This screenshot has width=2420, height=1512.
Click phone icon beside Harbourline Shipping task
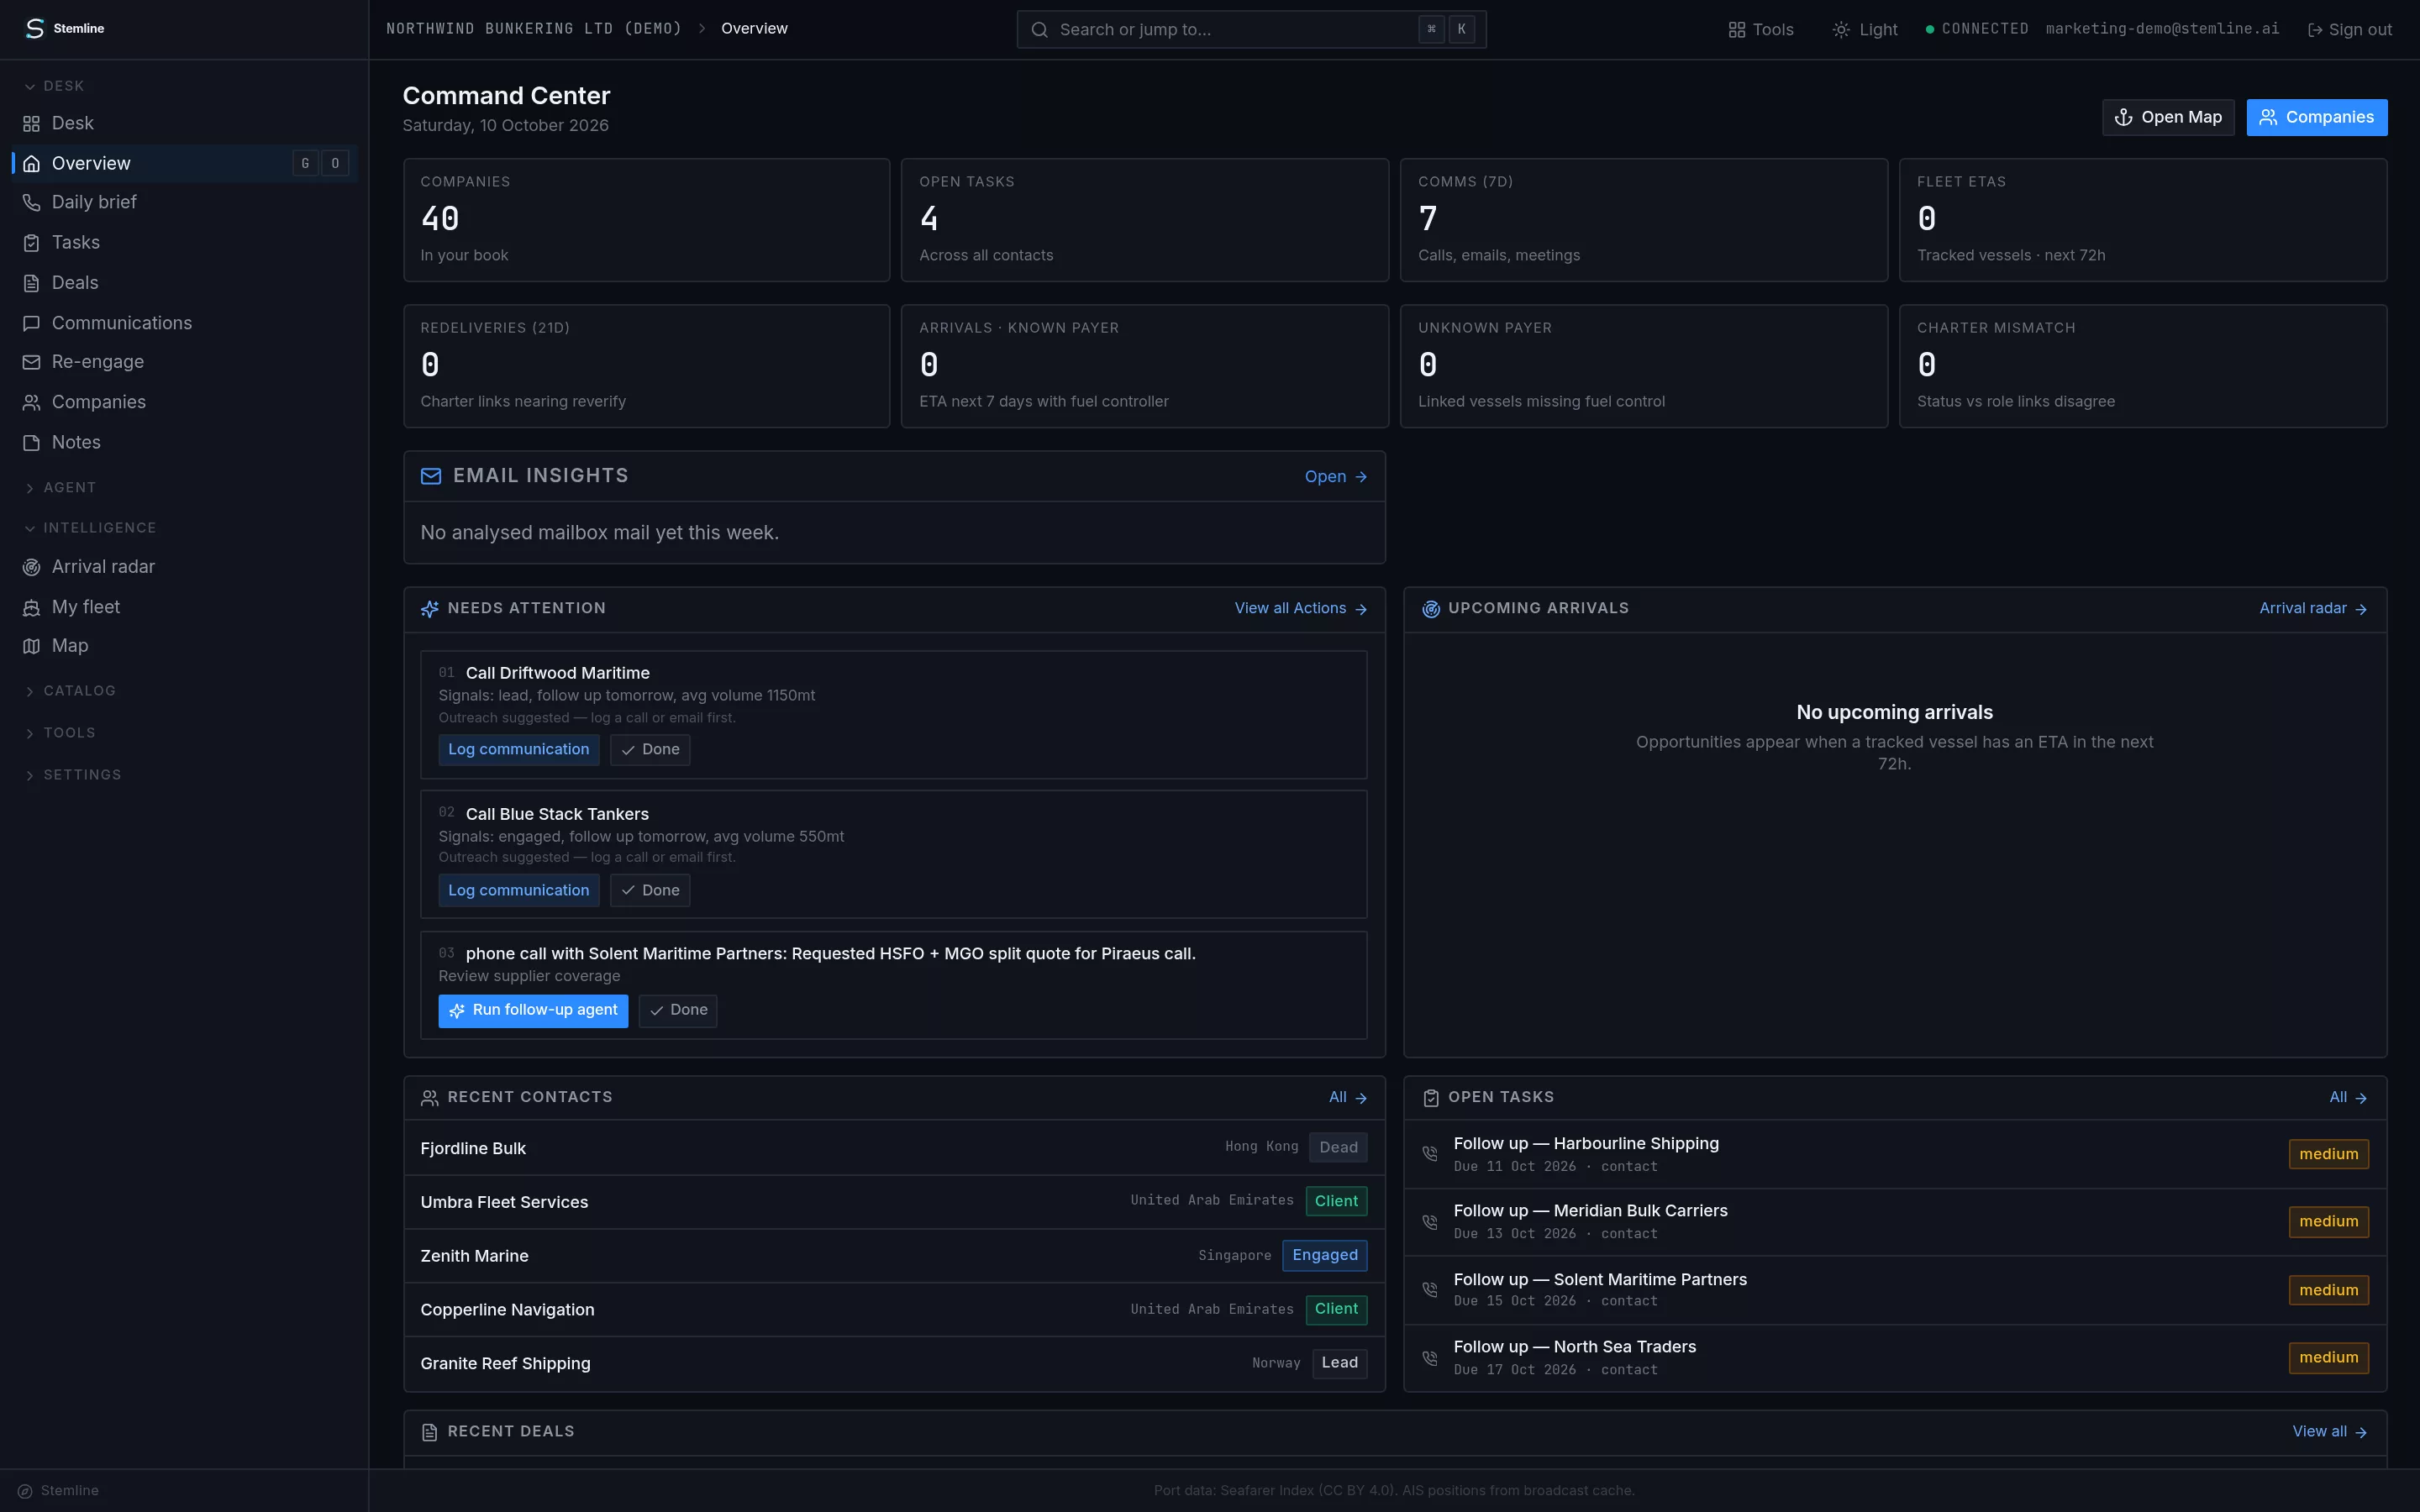point(1430,1154)
